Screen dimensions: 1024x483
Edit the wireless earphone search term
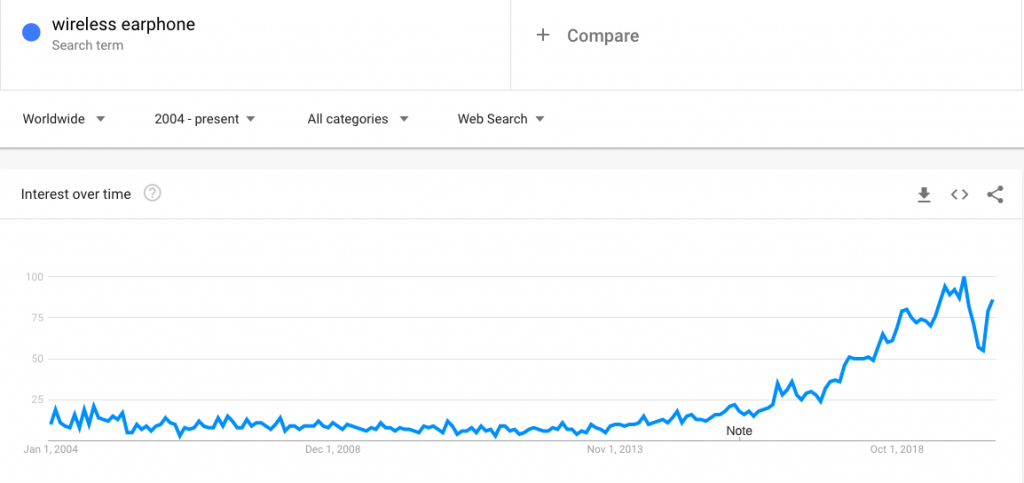pyautogui.click(x=123, y=25)
